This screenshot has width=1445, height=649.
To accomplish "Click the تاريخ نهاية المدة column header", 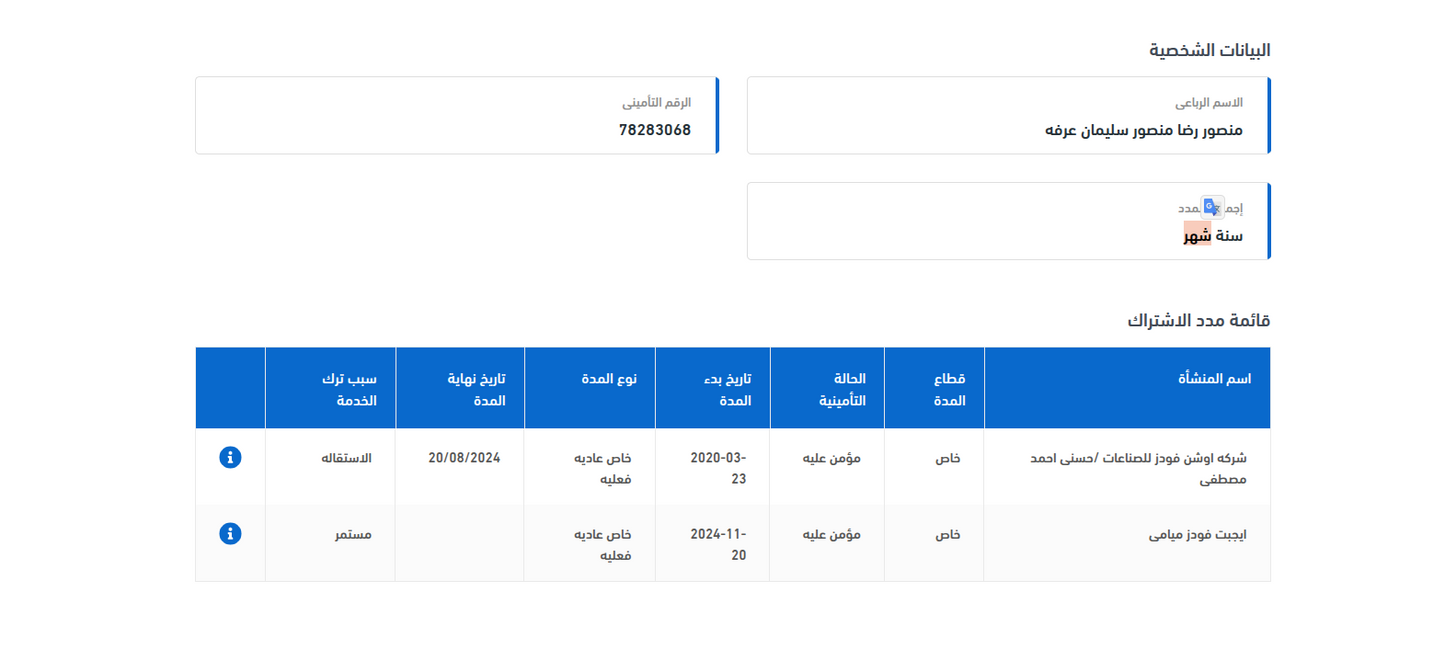I will coord(475,389).
